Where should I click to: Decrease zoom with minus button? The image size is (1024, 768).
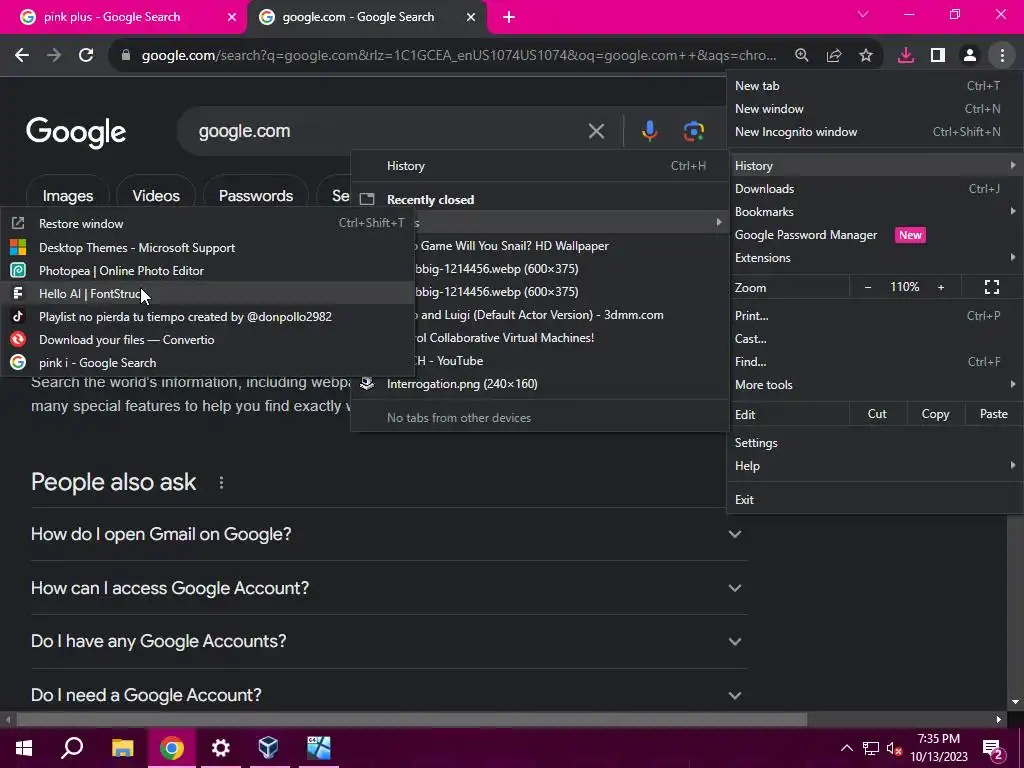pyautogui.click(x=868, y=287)
